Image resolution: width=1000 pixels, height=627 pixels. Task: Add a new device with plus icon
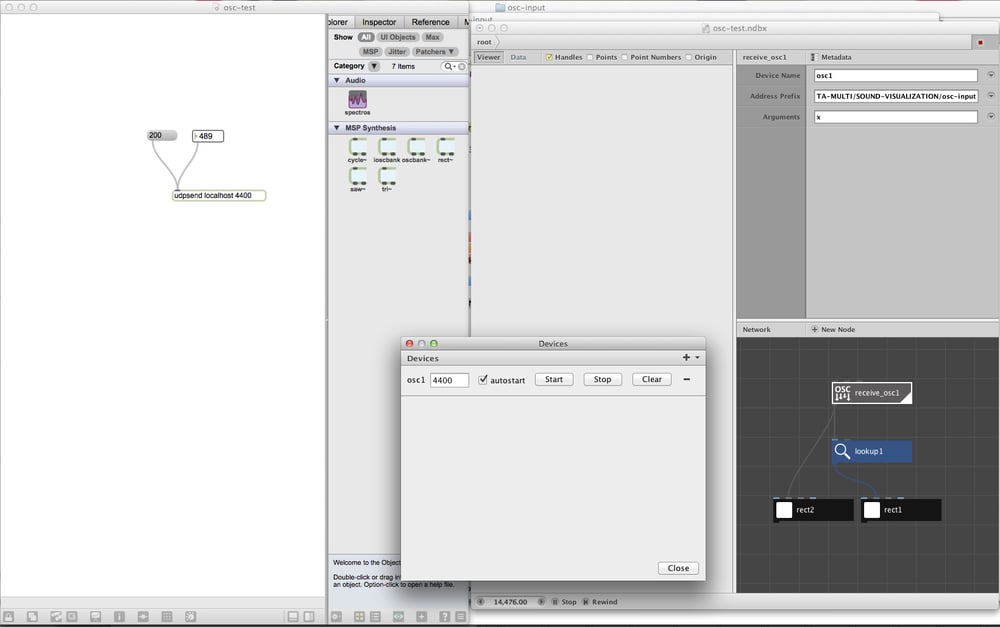pyautogui.click(x=686, y=358)
